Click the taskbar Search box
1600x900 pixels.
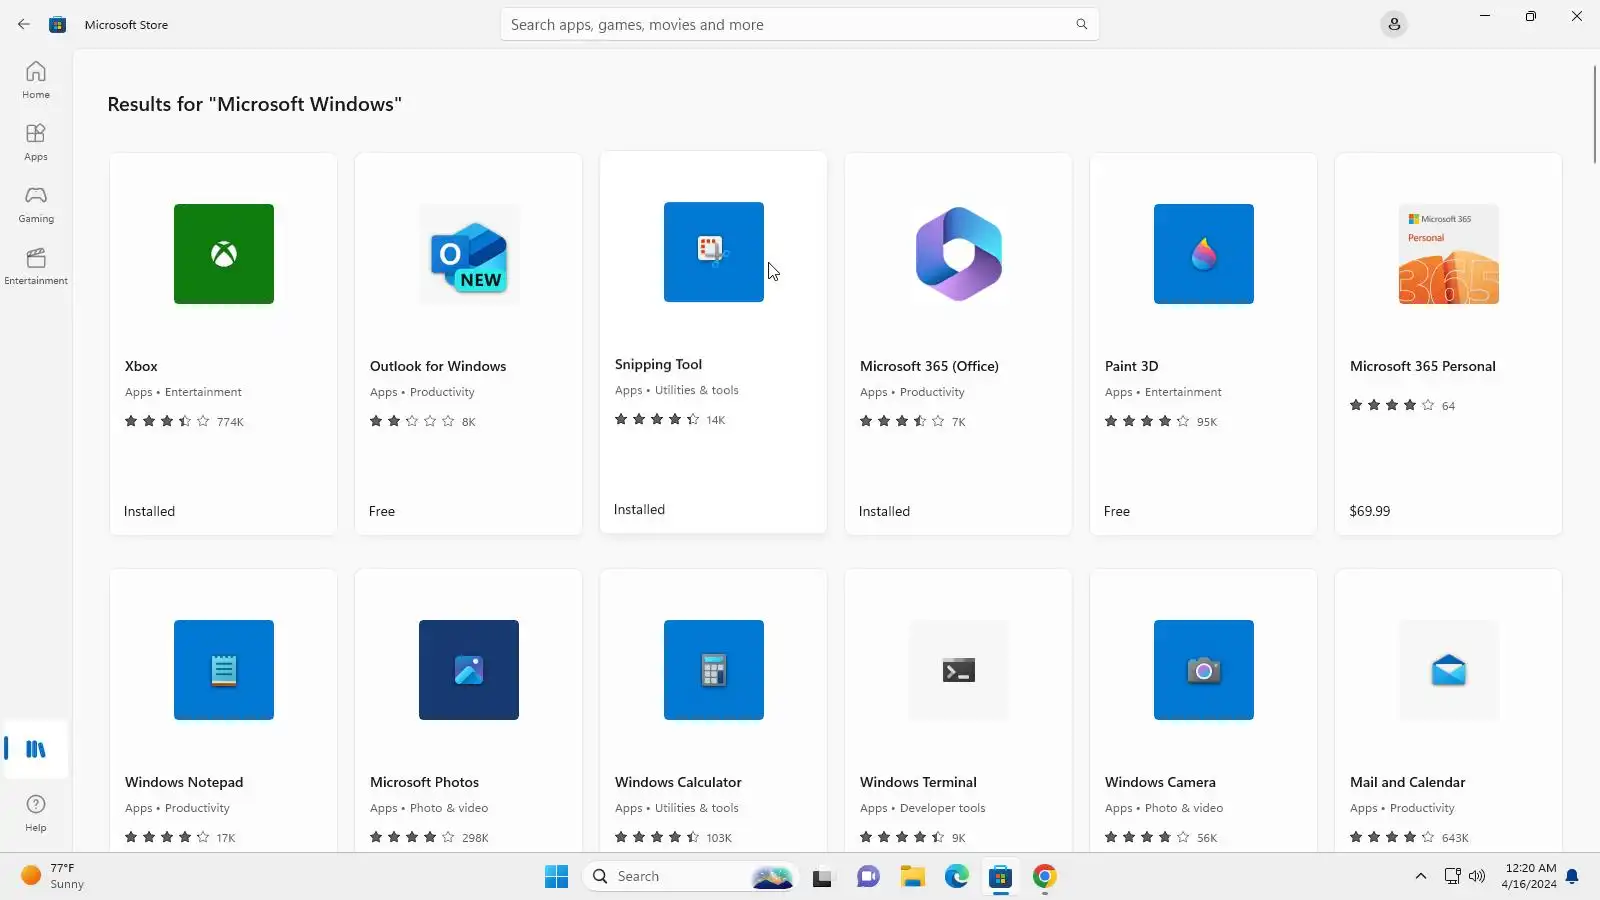tap(690, 877)
